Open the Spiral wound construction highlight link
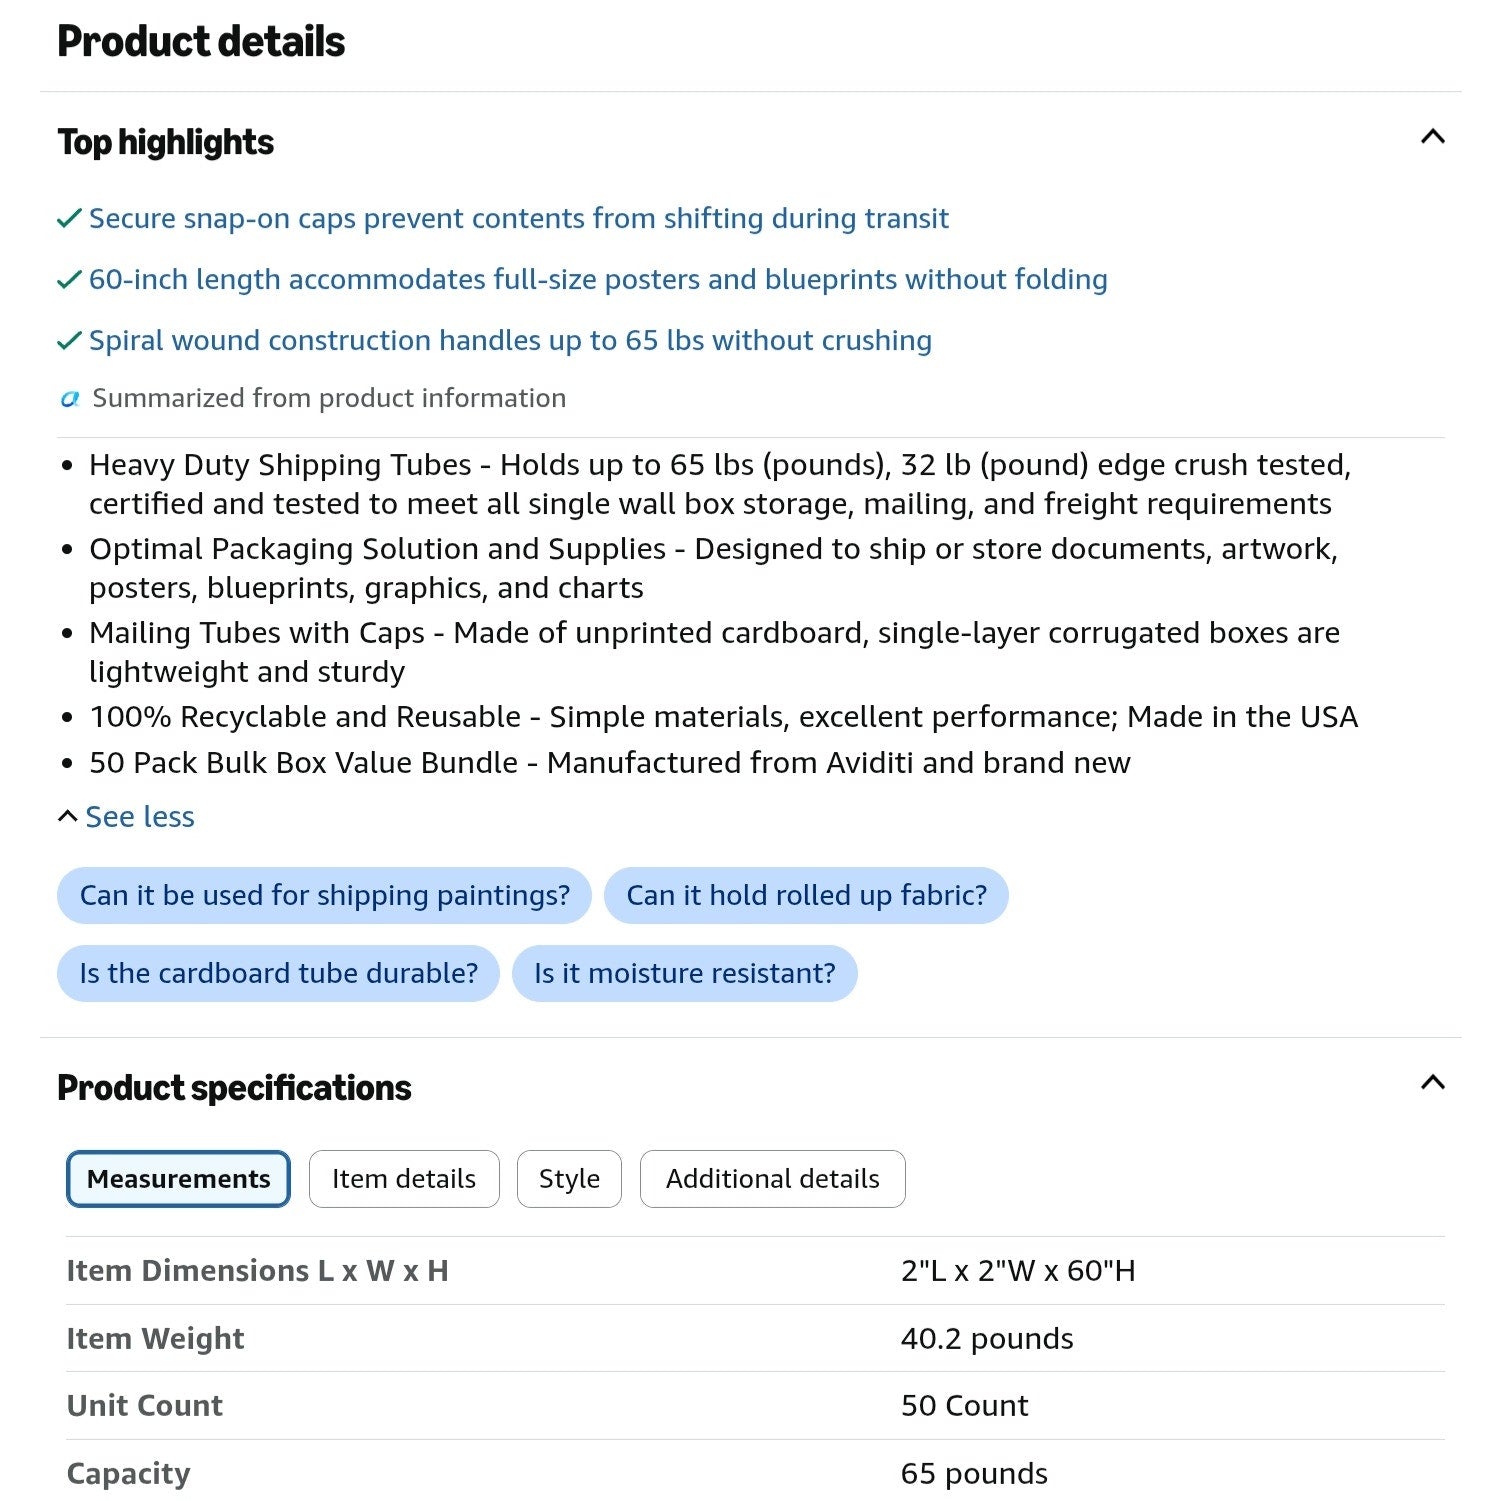The height and width of the screenshot is (1501, 1501). click(510, 340)
